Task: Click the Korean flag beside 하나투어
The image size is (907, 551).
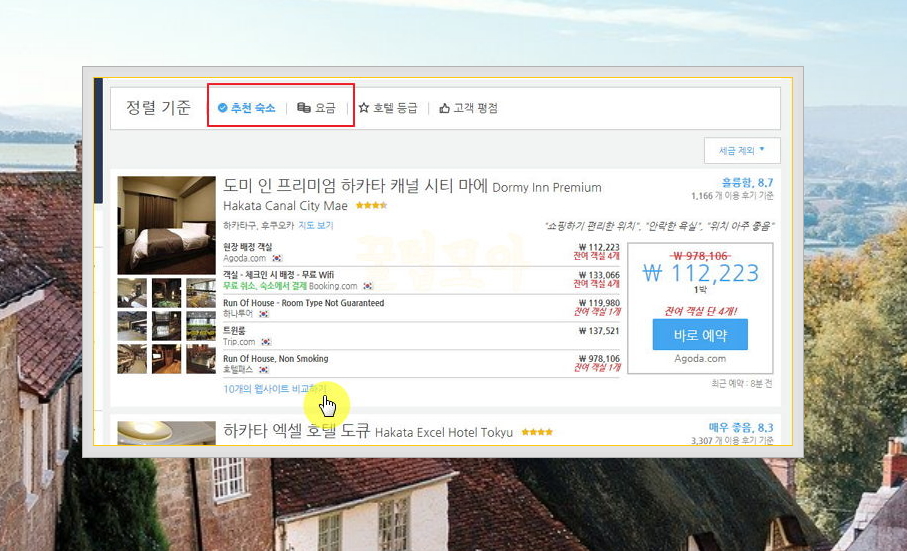Action: 264,314
